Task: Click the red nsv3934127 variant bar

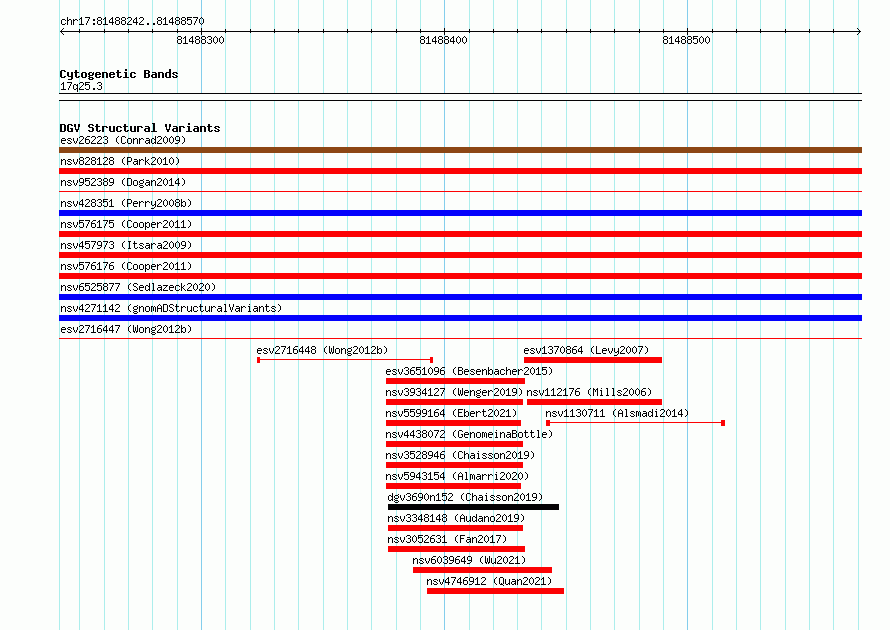Action: (454, 402)
